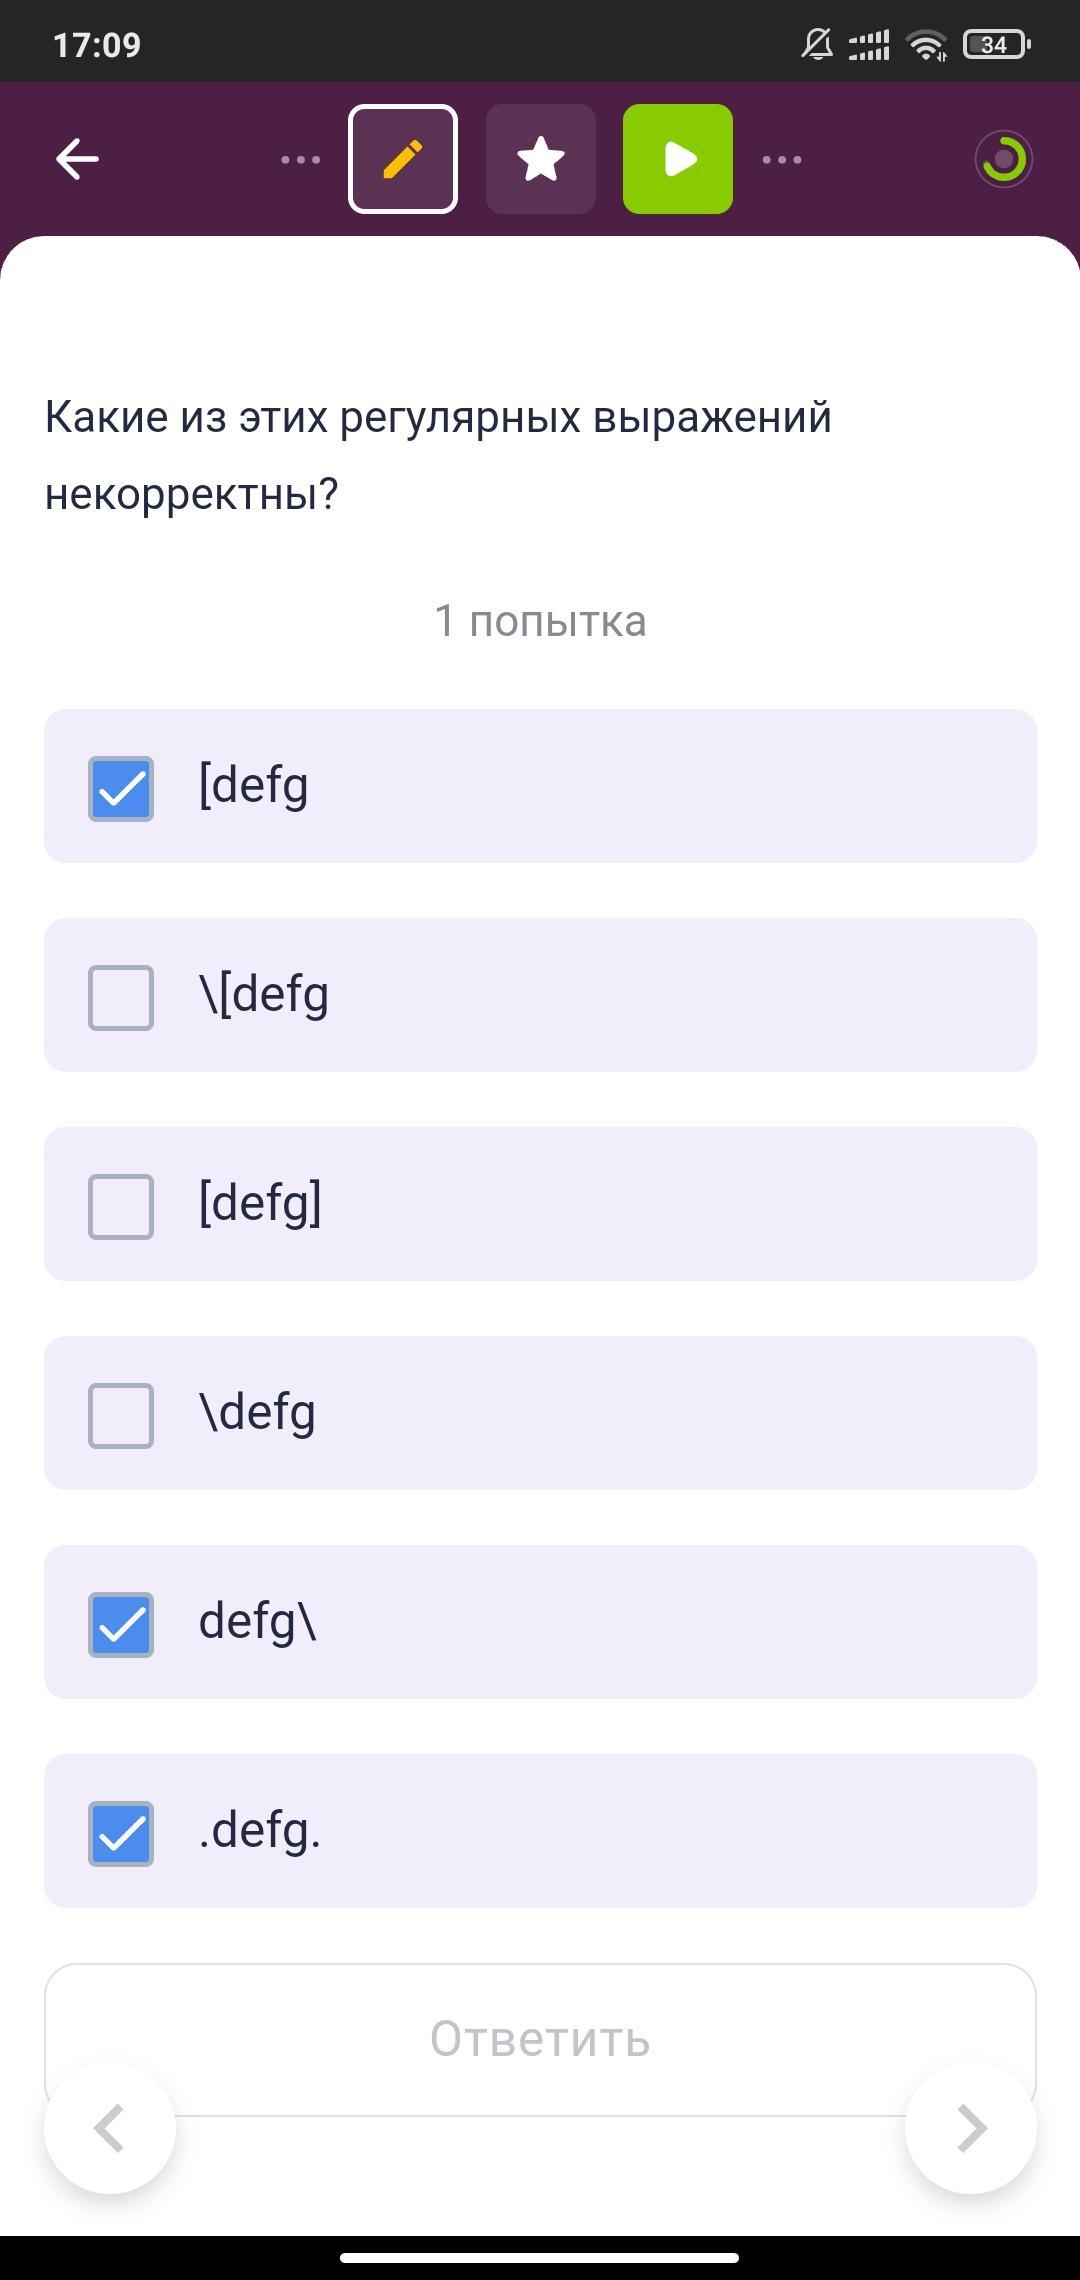The width and height of the screenshot is (1080, 2280).
Task: Open the star step icon
Action: point(541,159)
